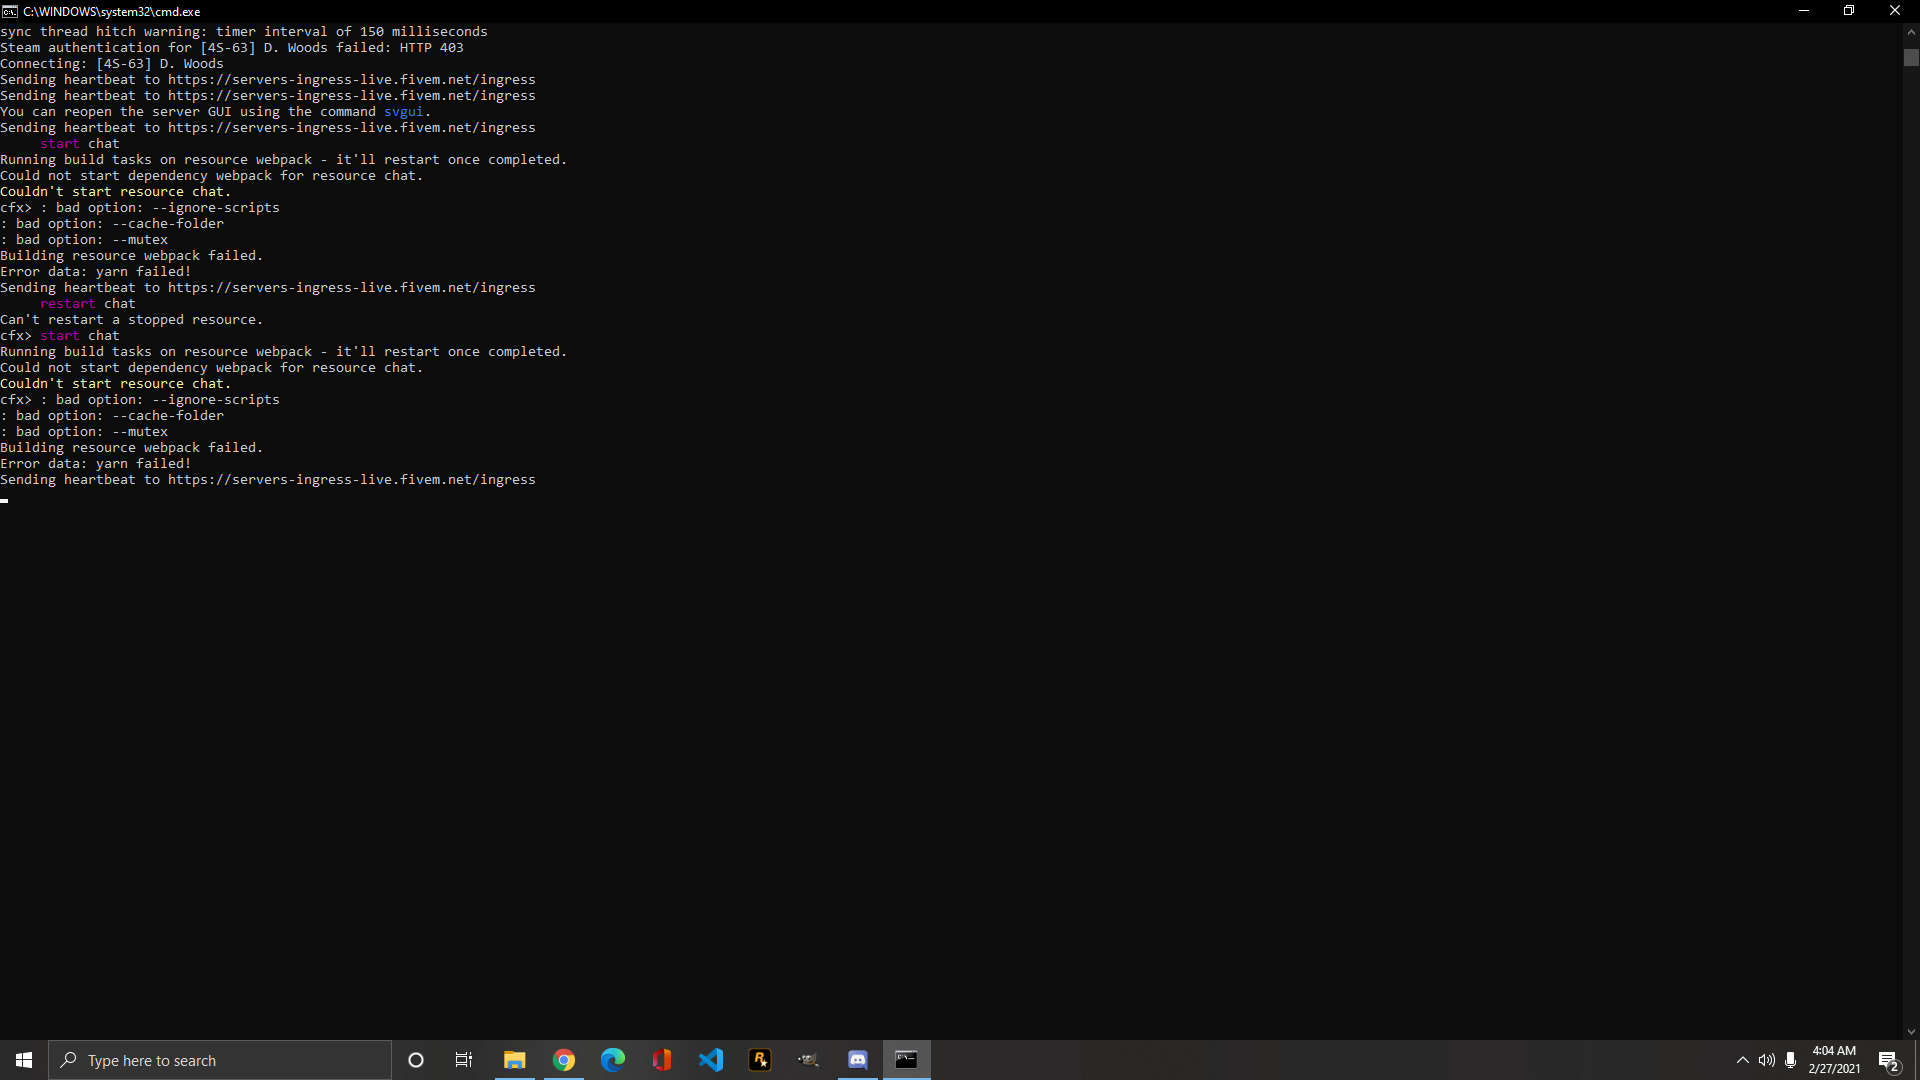
Task: Launch Visual Studio Code from taskbar
Action: [x=712, y=1060]
